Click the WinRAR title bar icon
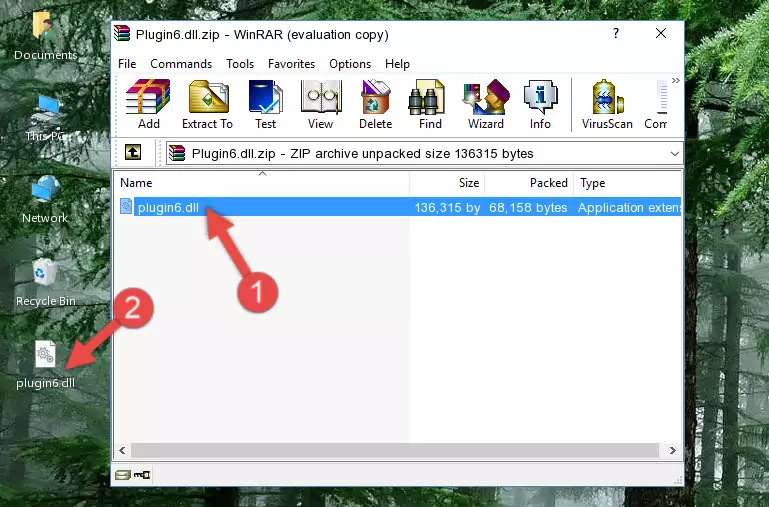Screen dimensions: 769x507 pyautogui.click(x=122, y=33)
